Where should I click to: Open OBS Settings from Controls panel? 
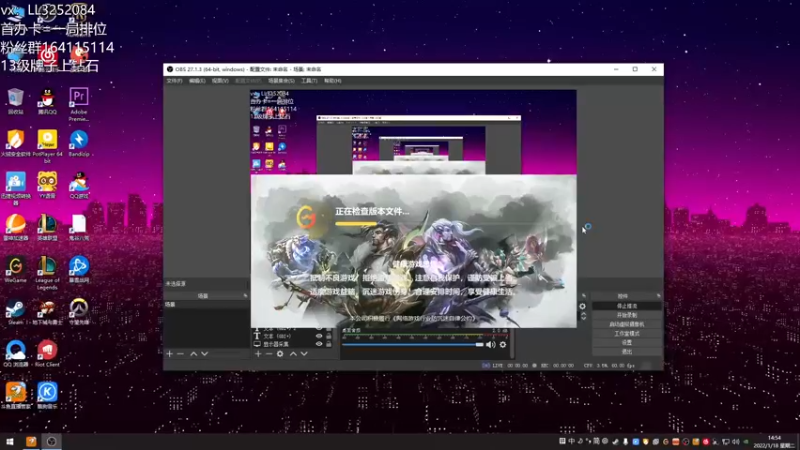point(627,343)
